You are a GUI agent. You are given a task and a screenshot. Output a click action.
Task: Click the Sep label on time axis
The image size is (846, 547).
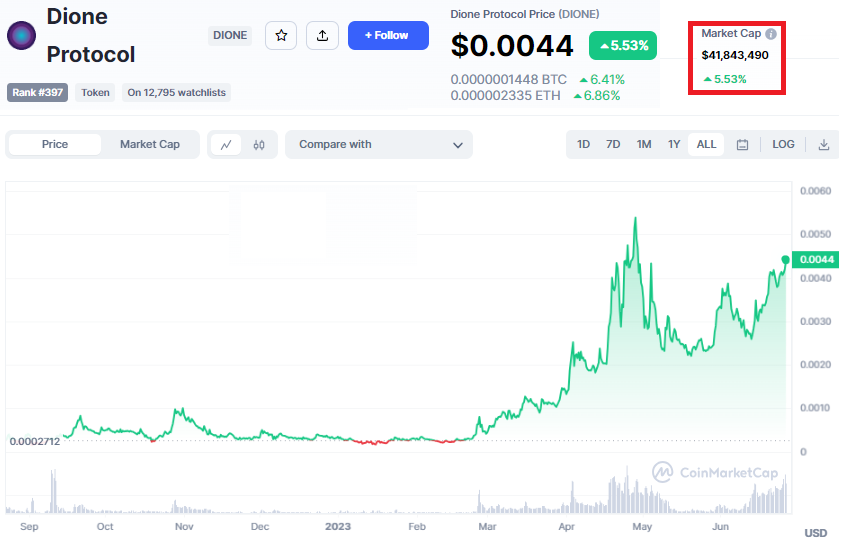pos(29,527)
